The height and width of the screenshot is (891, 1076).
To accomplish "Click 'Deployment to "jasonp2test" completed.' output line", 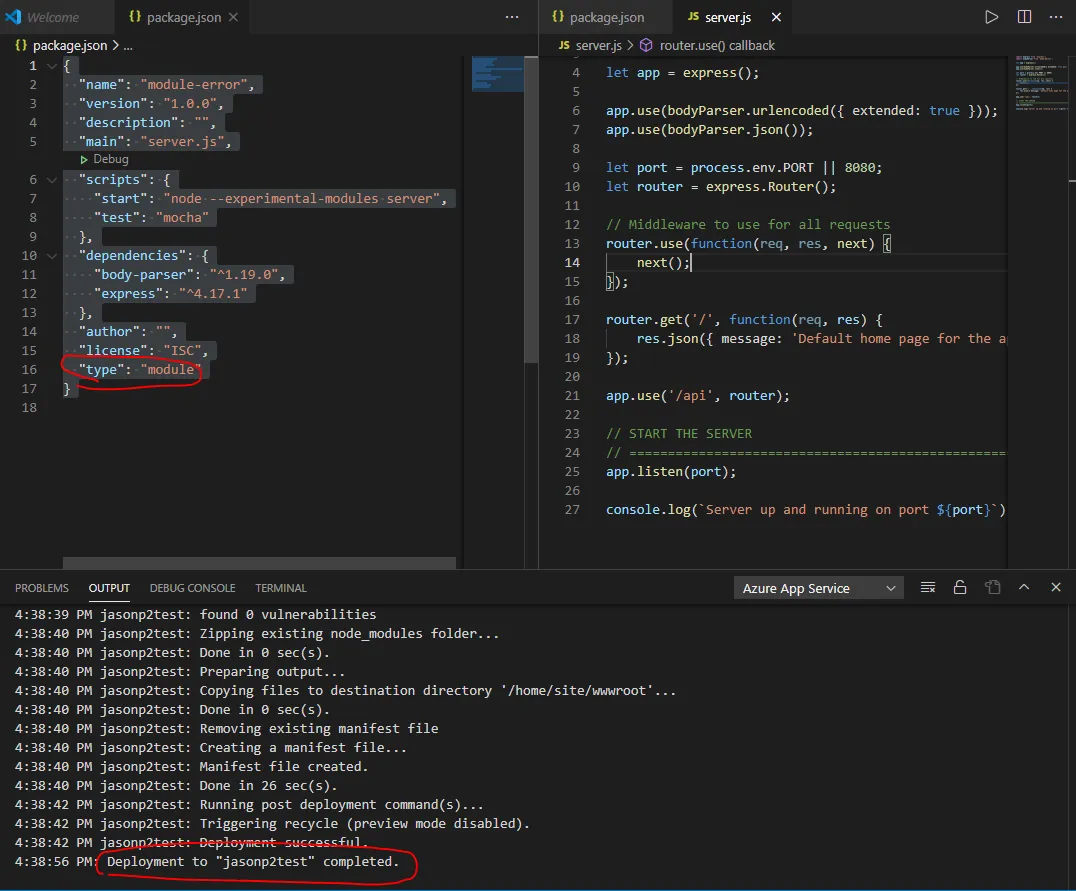I will (x=253, y=861).
